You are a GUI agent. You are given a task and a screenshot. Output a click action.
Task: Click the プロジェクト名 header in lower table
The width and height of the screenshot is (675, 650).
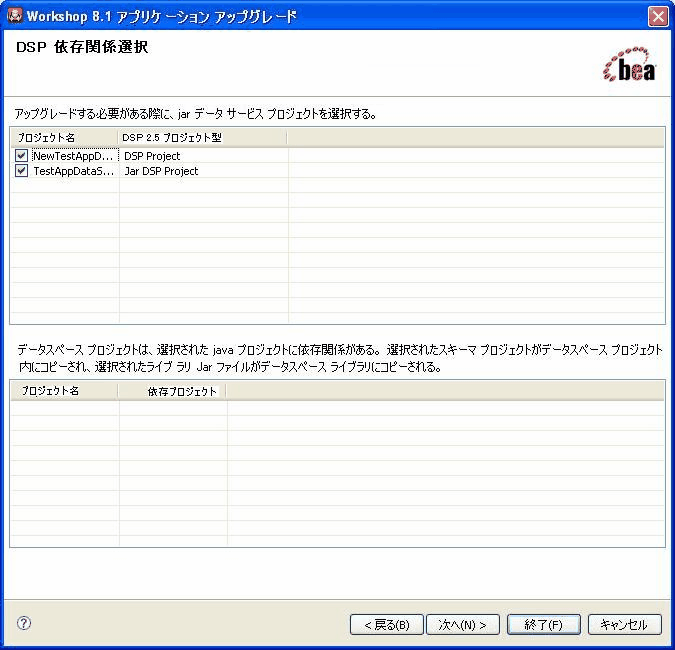click(65, 391)
